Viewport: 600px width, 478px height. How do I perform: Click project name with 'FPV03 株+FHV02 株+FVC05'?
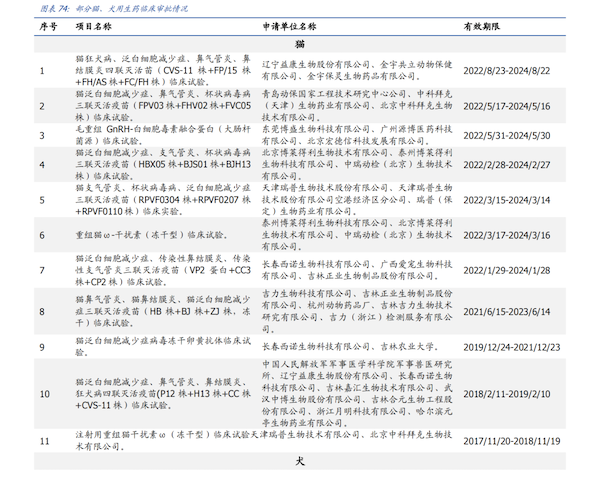coord(163,106)
